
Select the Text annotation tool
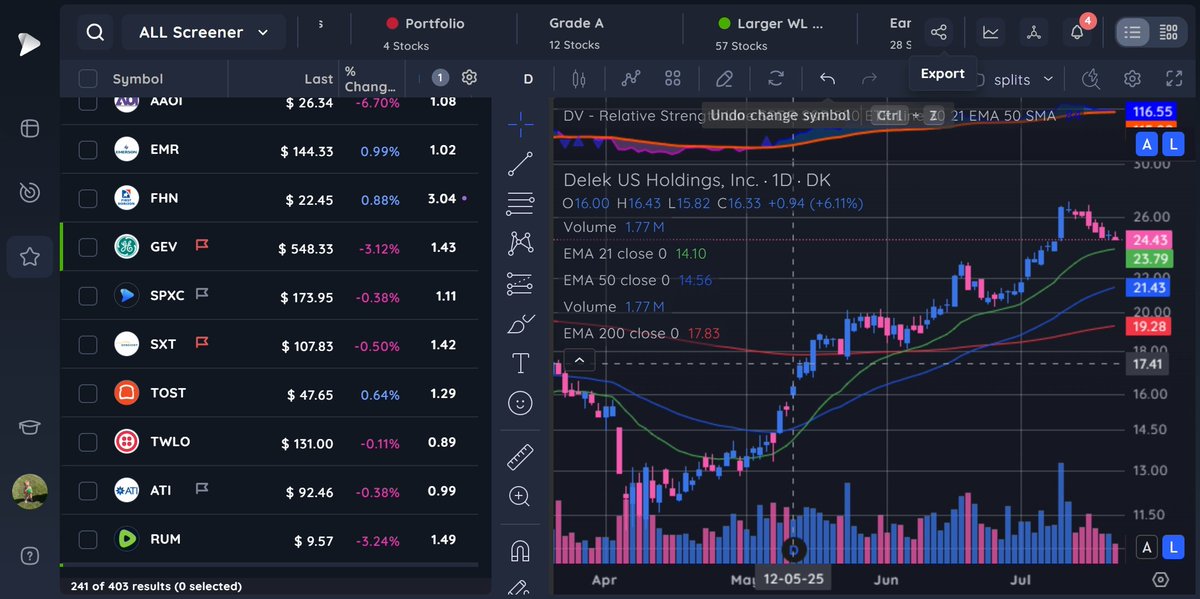tap(520, 363)
